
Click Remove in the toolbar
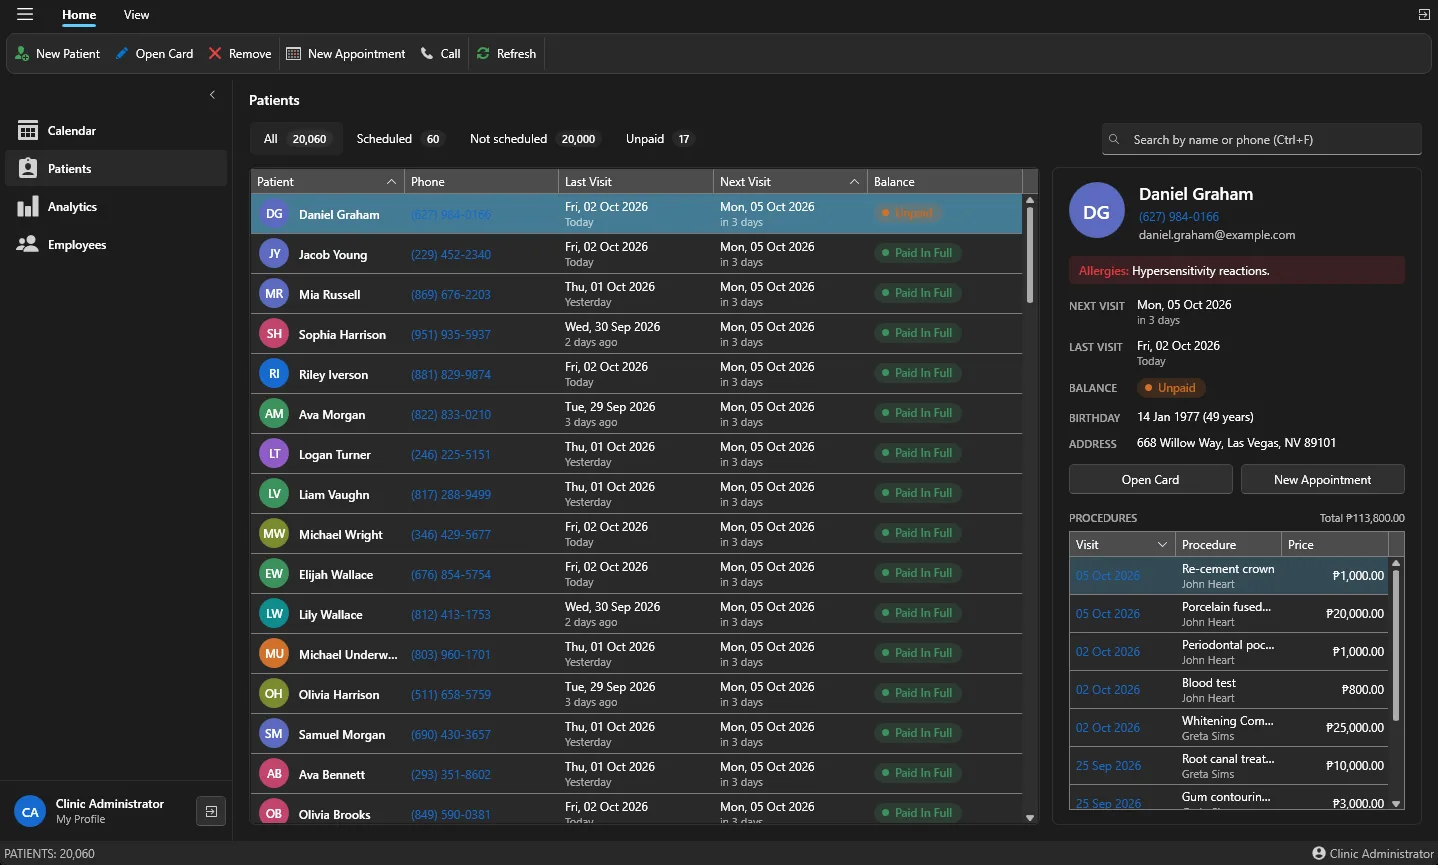pos(240,54)
